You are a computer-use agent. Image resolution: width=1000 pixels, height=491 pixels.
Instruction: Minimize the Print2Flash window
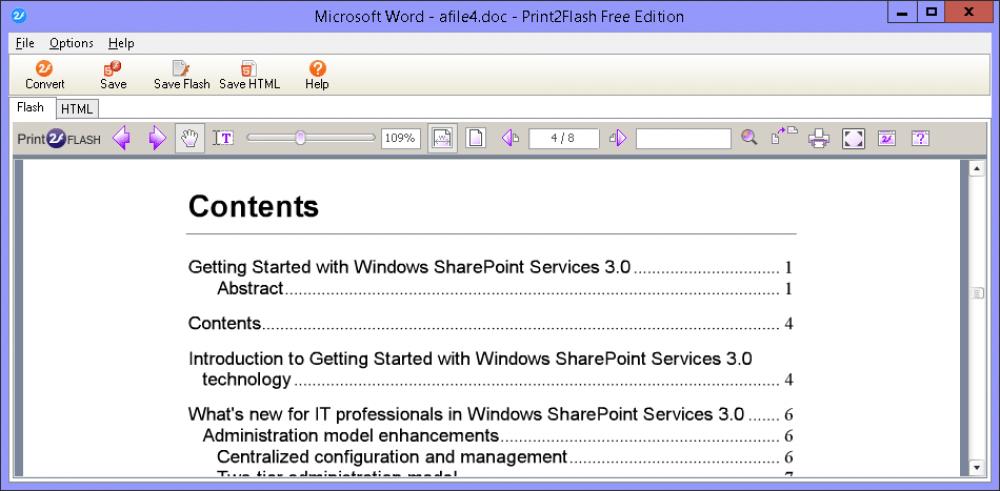(x=902, y=11)
